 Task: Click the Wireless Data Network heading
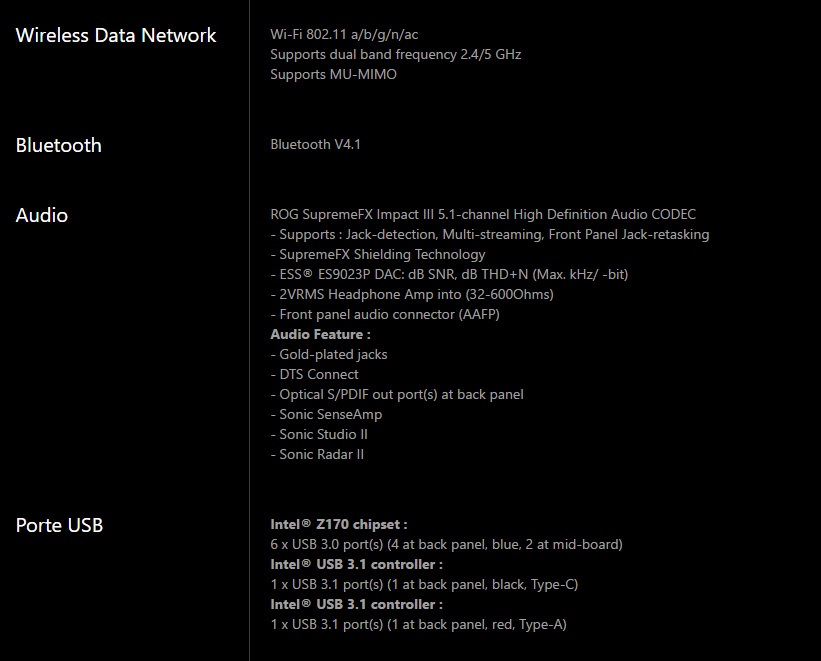point(116,35)
